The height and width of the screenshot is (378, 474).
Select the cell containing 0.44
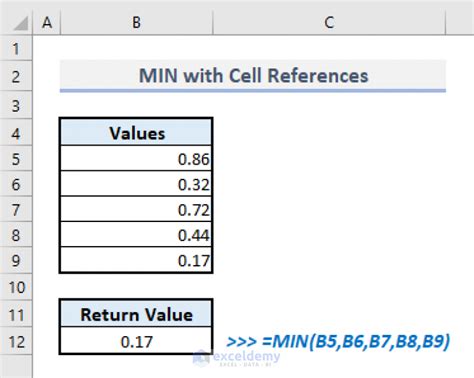(x=136, y=235)
